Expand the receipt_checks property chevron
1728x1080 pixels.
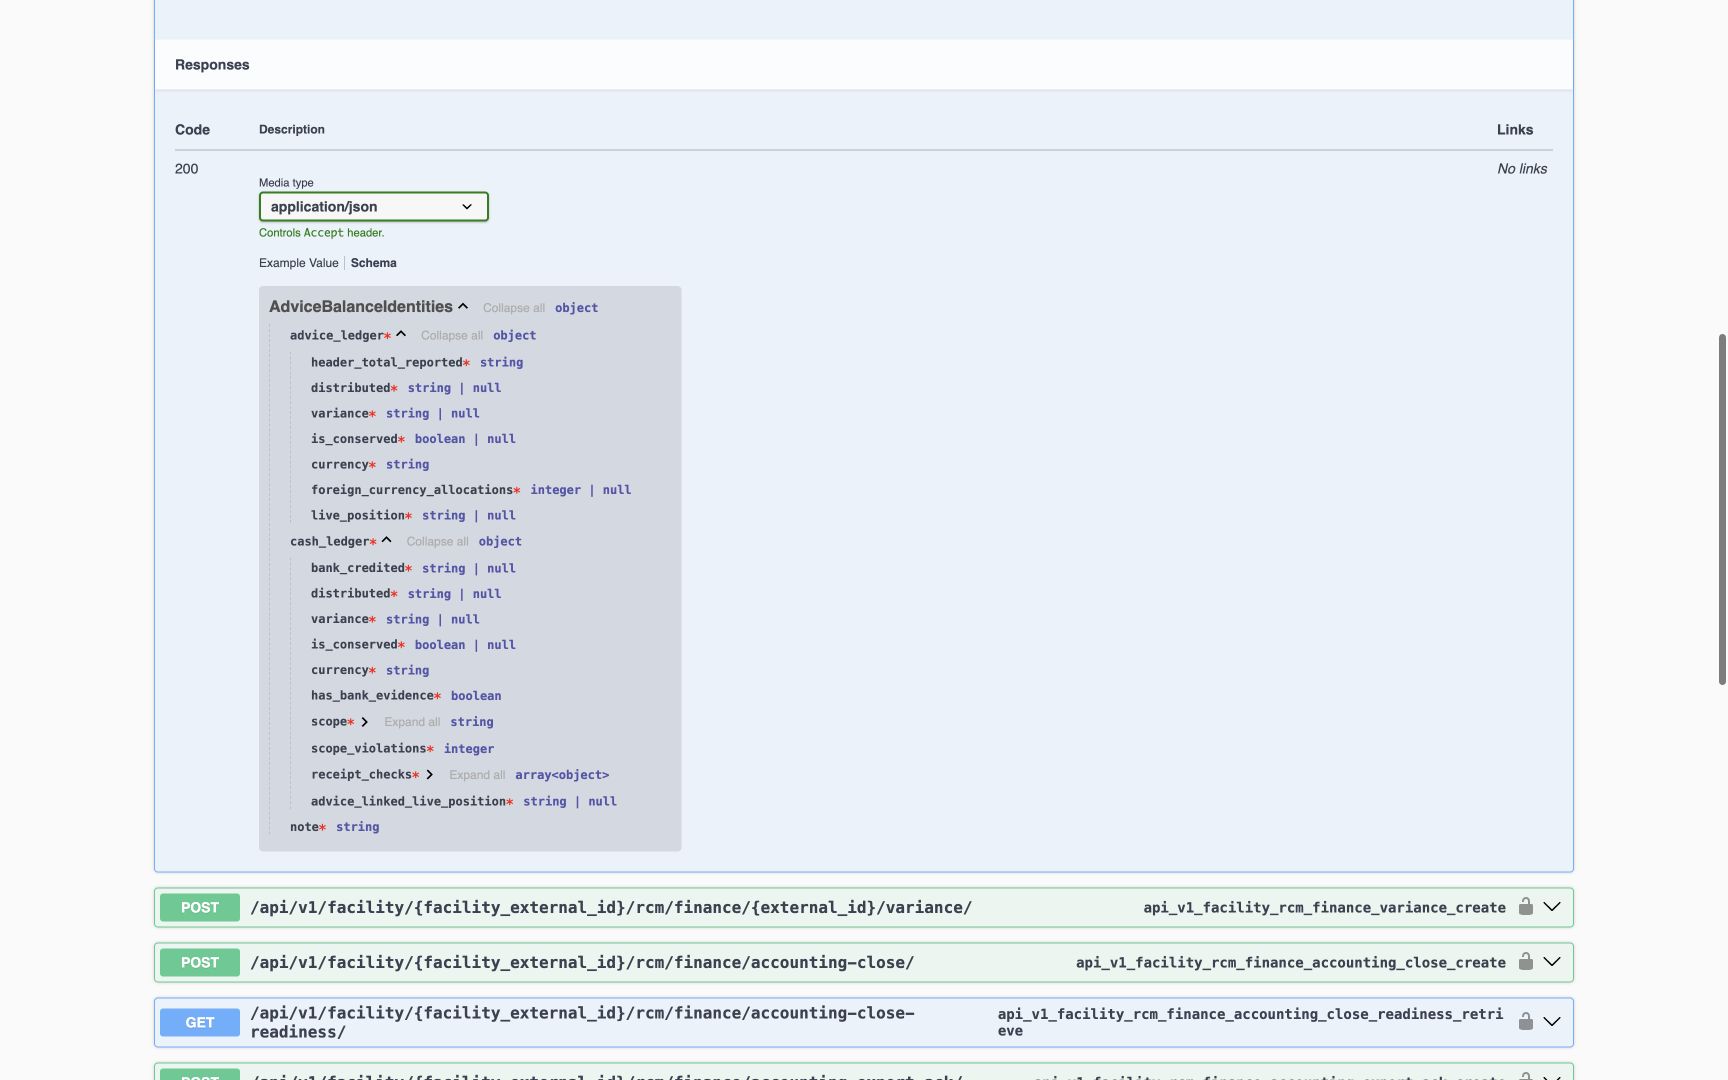[x=430, y=775]
